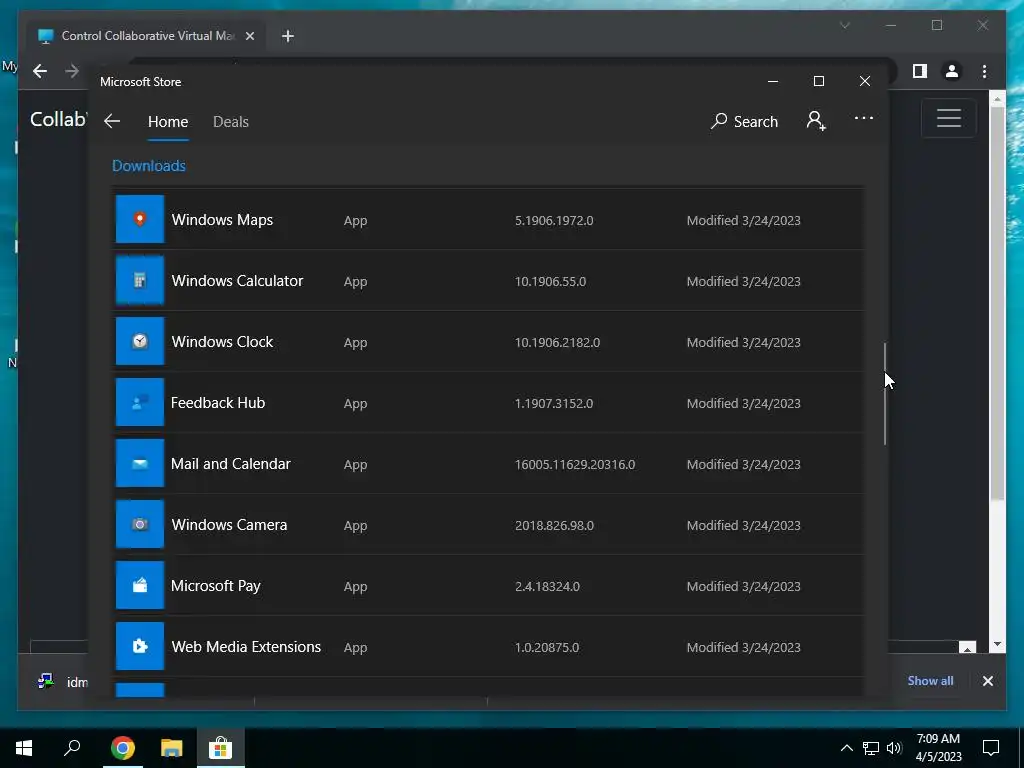Viewport: 1024px width, 768px height.
Task: Open the Windows Start menu
Action: coord(24,748)
